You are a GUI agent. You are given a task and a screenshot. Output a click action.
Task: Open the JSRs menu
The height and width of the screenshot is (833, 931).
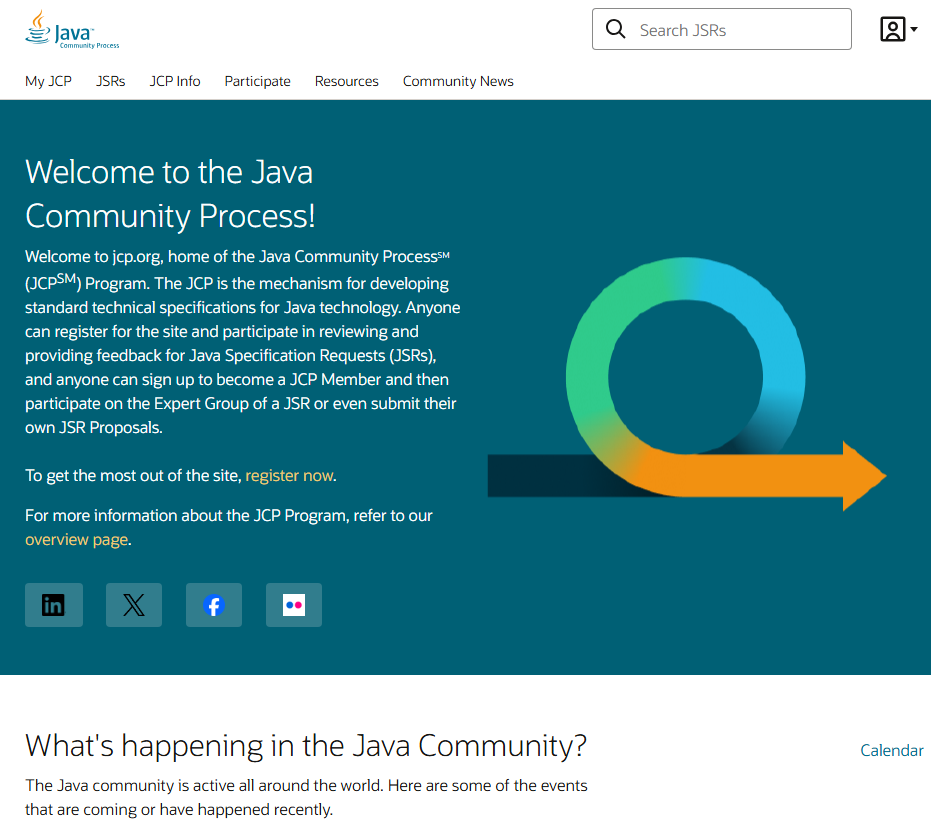(x=110, y=81)
